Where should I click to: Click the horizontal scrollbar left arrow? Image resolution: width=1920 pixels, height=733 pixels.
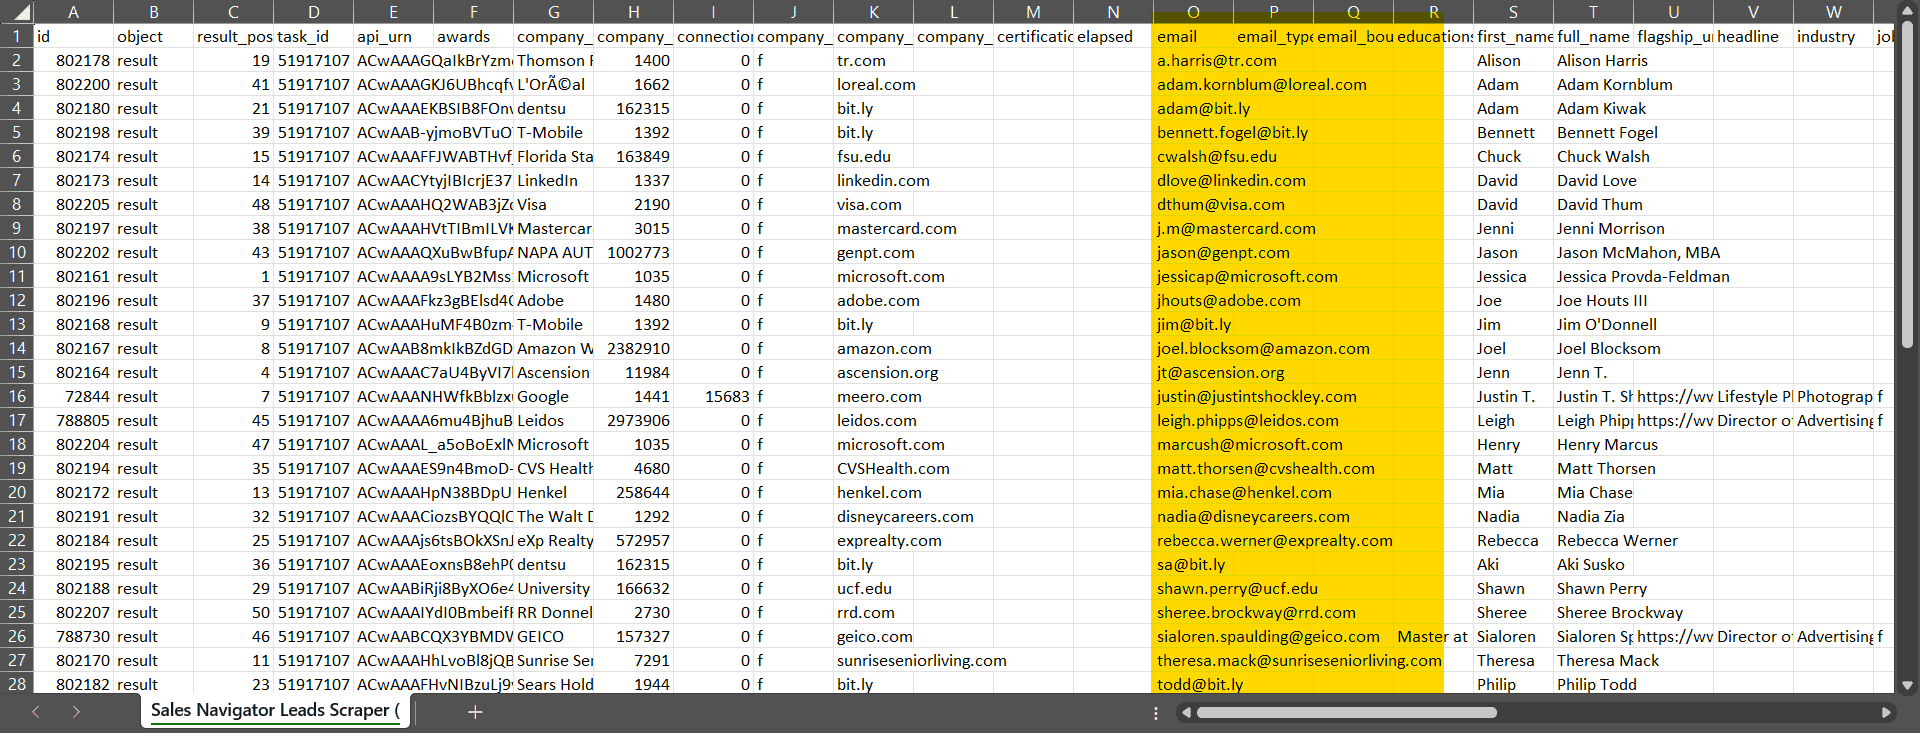pyautogui.click(x=1186, y=713)
